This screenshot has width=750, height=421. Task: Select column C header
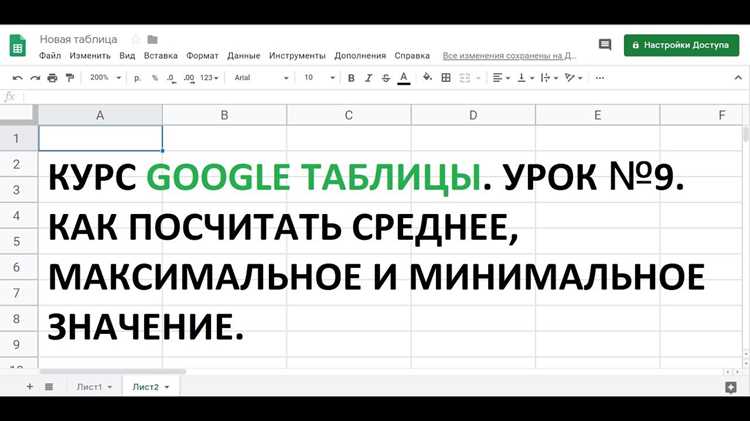coord(349,115)
